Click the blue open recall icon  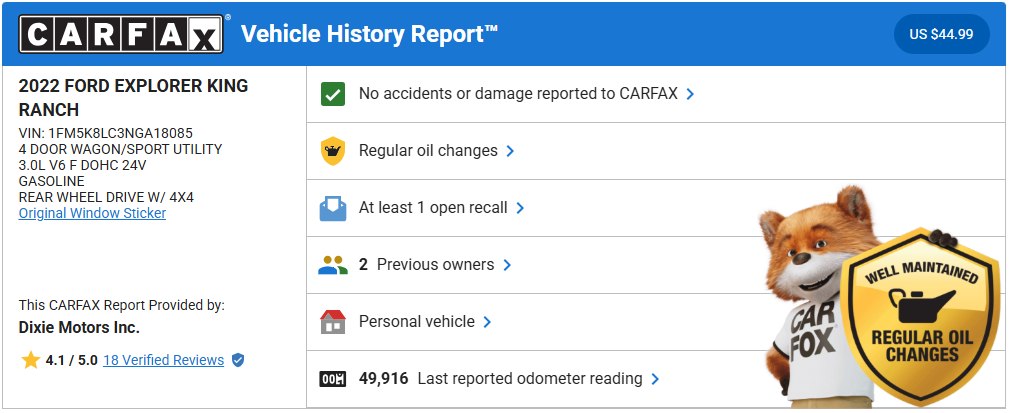(x=332, y=208)
